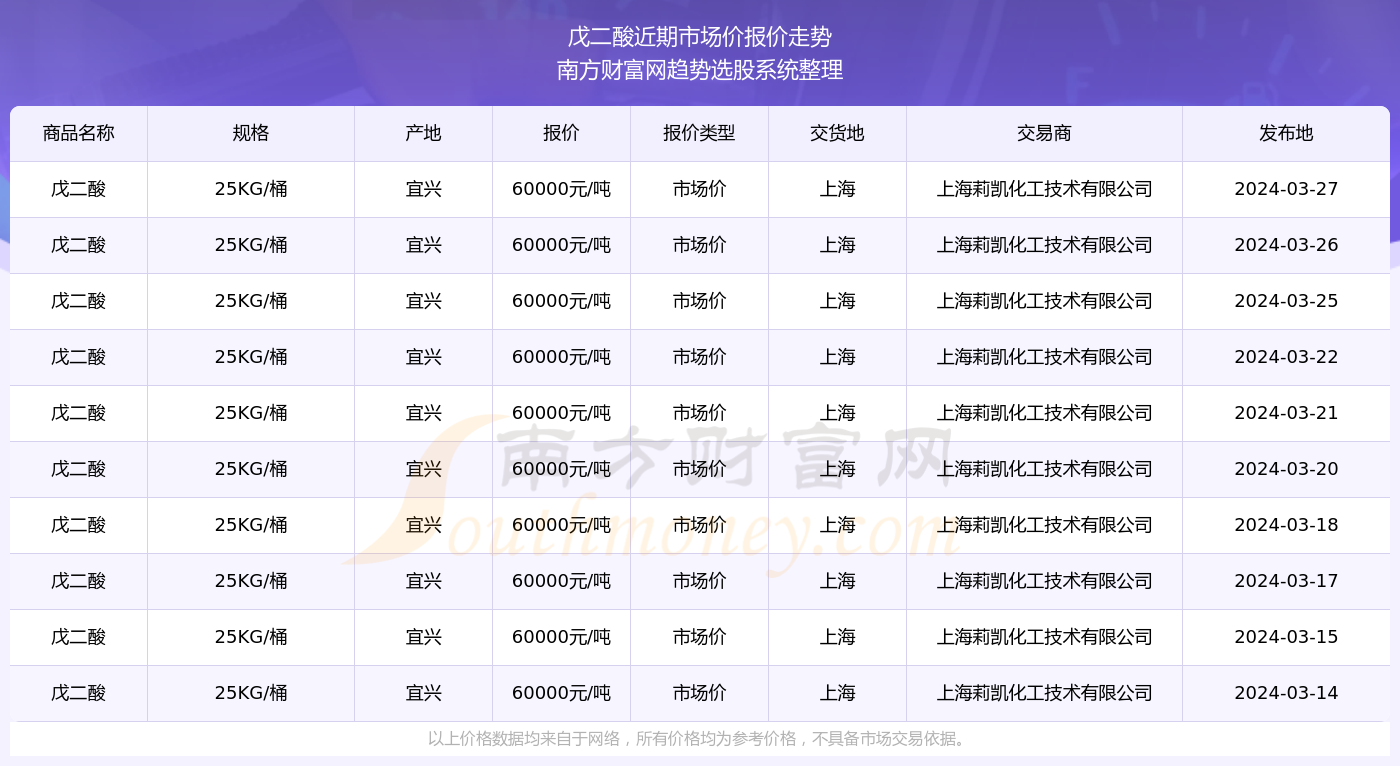Click 市场价 in the 2024-03-26 row
This screenshot has height=766, width=1400.
pyautogui.click(x=699, y=245)
